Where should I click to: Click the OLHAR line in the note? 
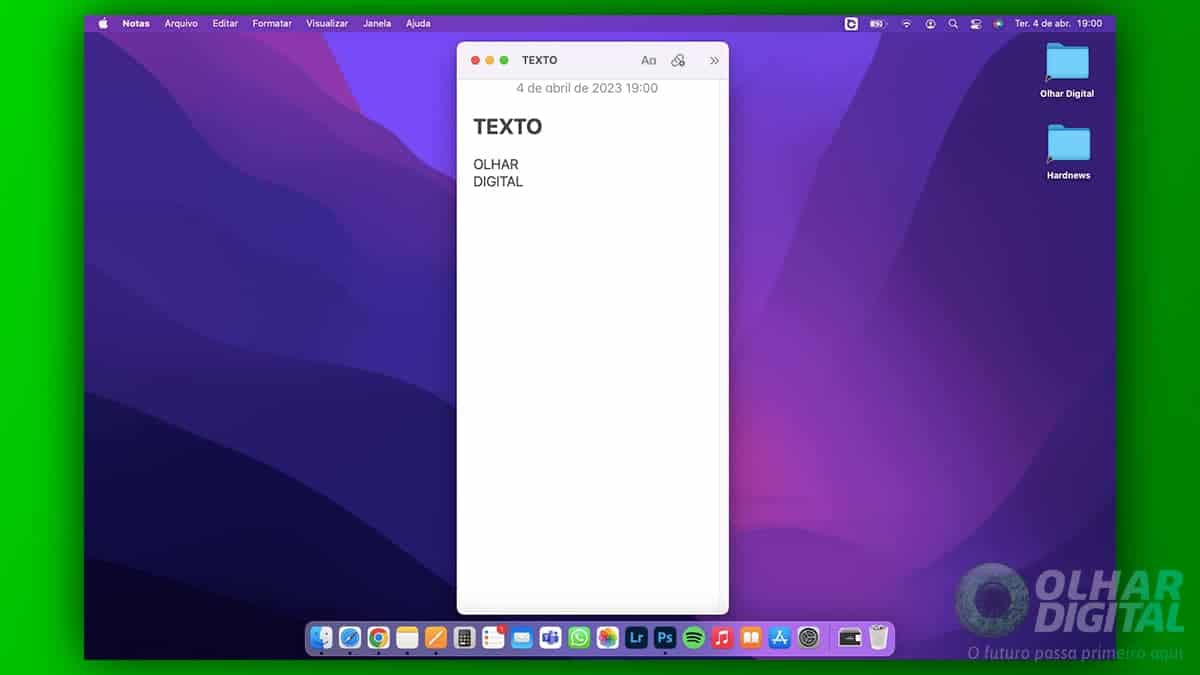pos(496,164)
